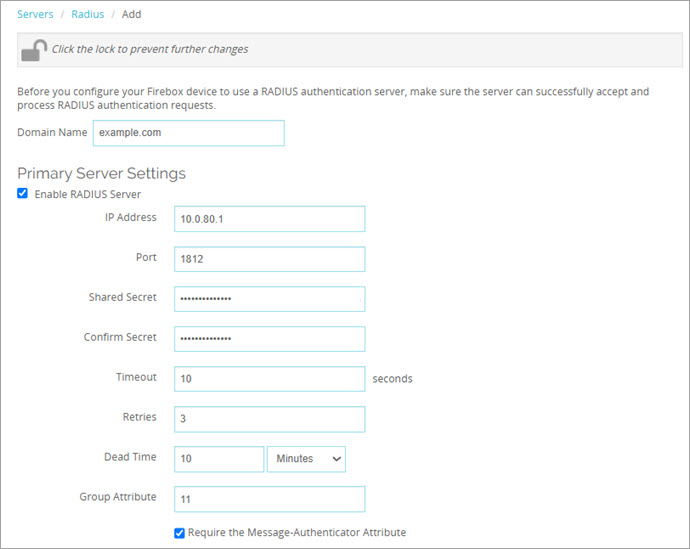Focus the Group Attribute field

tap(269, 499)
